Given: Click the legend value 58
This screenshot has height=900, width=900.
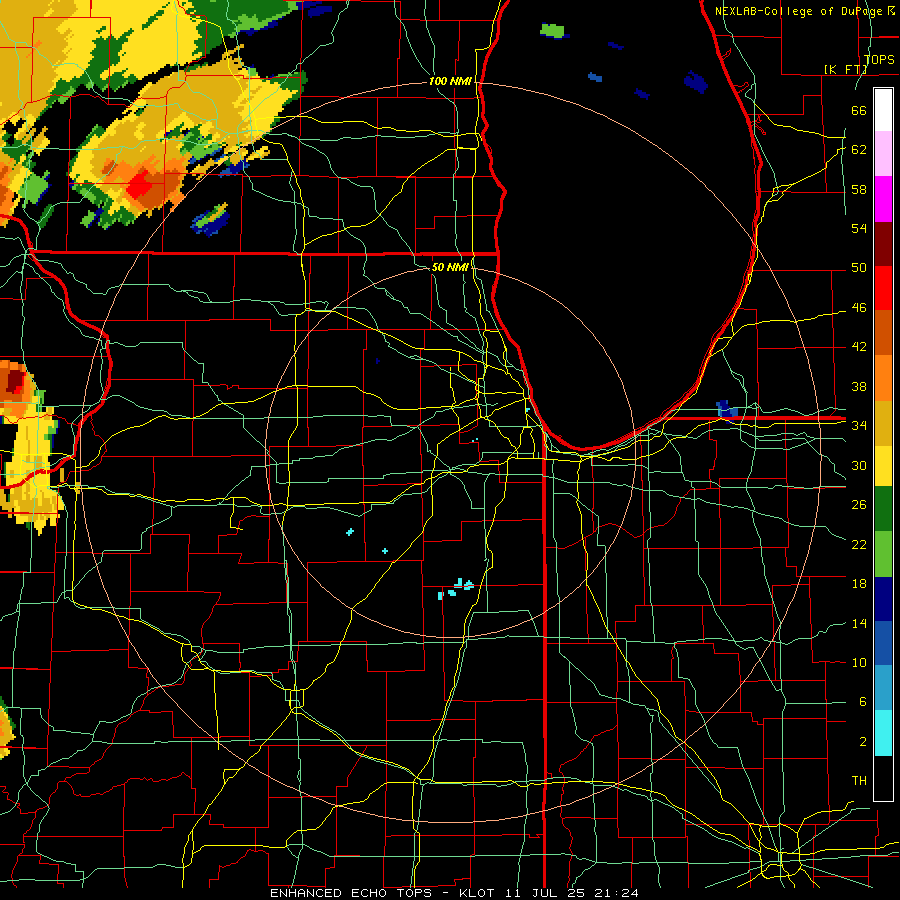Looking at the screenshot, I should [x=859, y=189].
